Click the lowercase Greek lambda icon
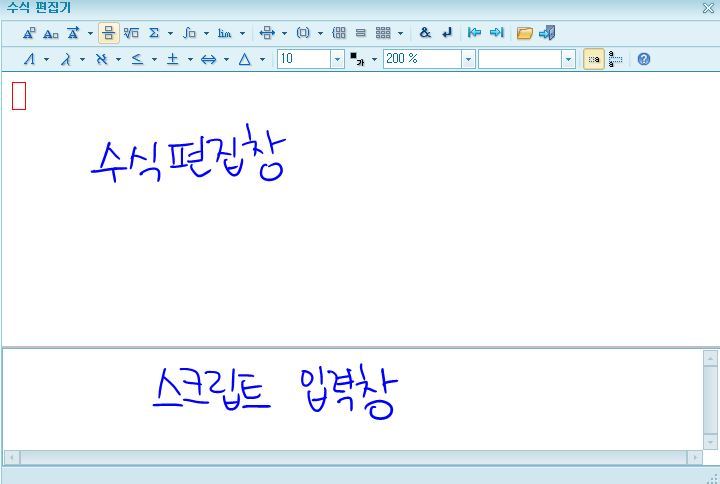Image resolution: width=720 pixels, height=484 pixels. coord(66,59)
